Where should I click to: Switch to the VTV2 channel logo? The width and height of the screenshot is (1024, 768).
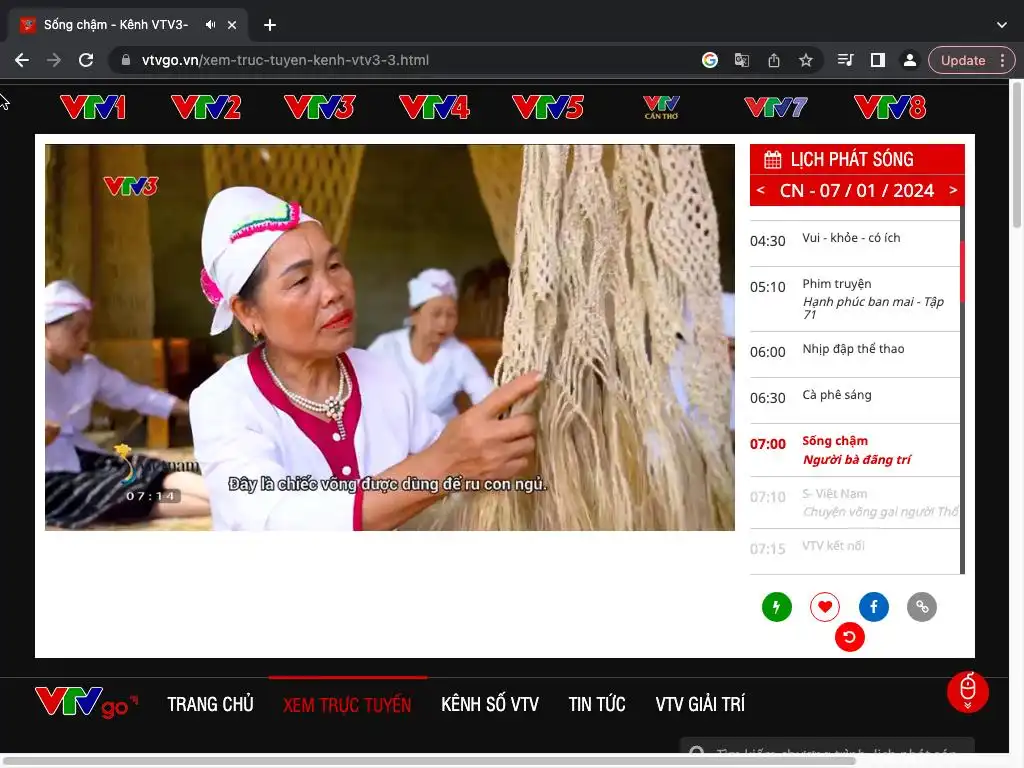click(206, 107)
